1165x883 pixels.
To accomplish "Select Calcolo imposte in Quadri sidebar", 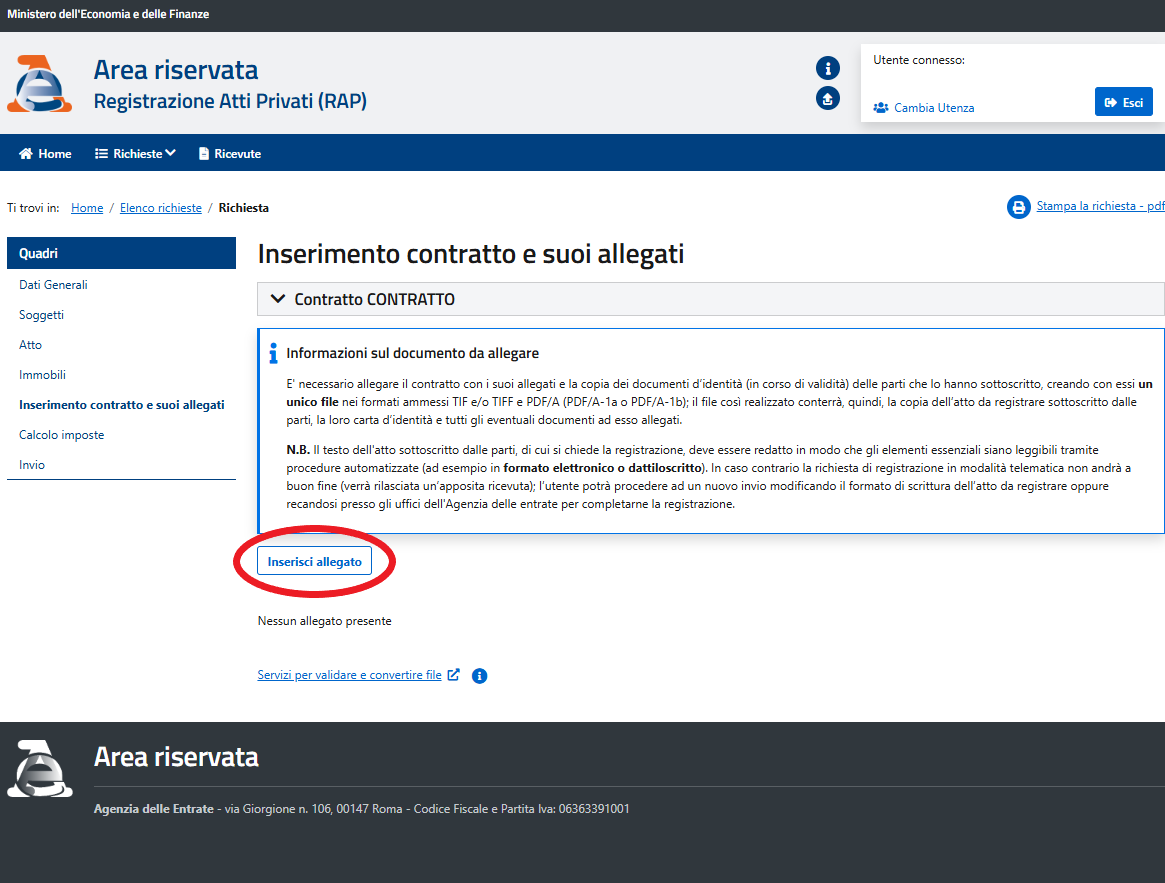I will click(62, 435).
